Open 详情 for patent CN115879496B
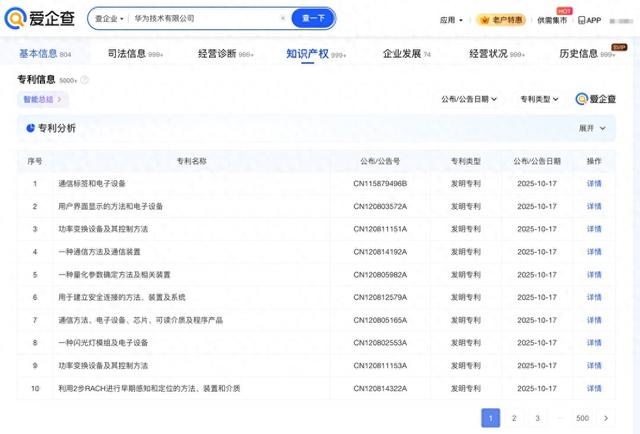The image size is (640, 434). 594,184
